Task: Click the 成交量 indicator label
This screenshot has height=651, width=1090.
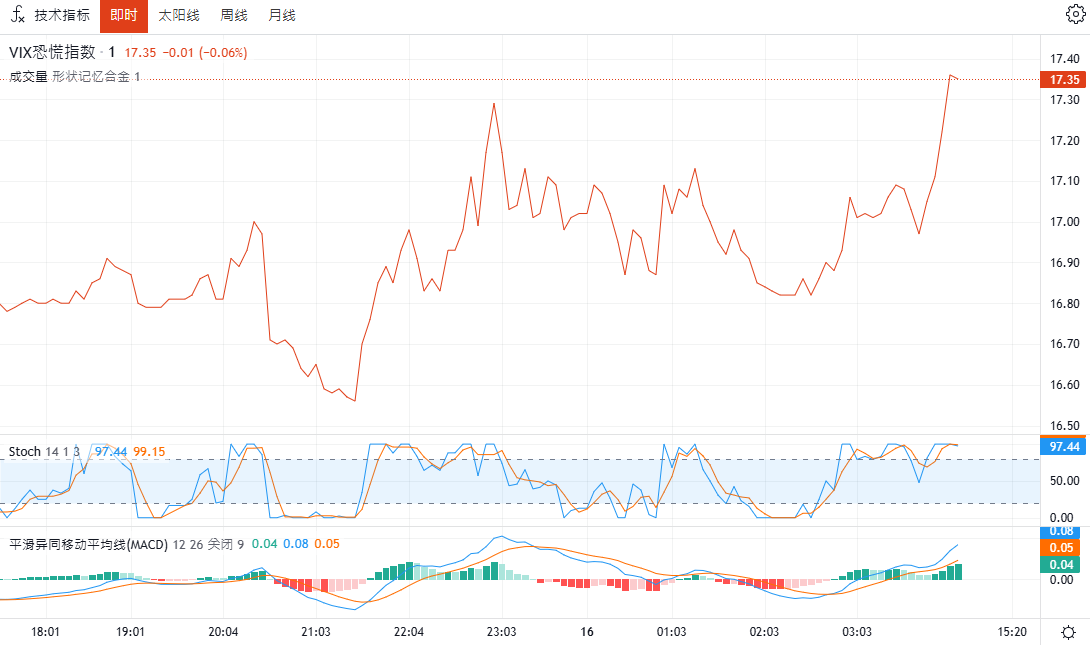Action: click(29, 77)
